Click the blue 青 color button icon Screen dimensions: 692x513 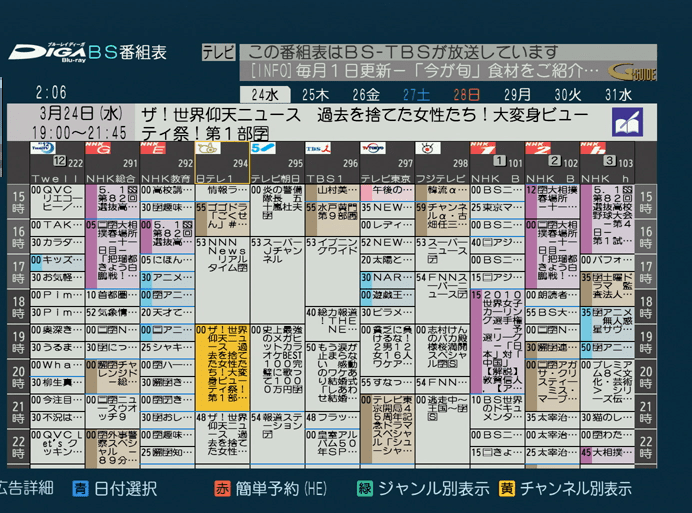pos(80,489)
